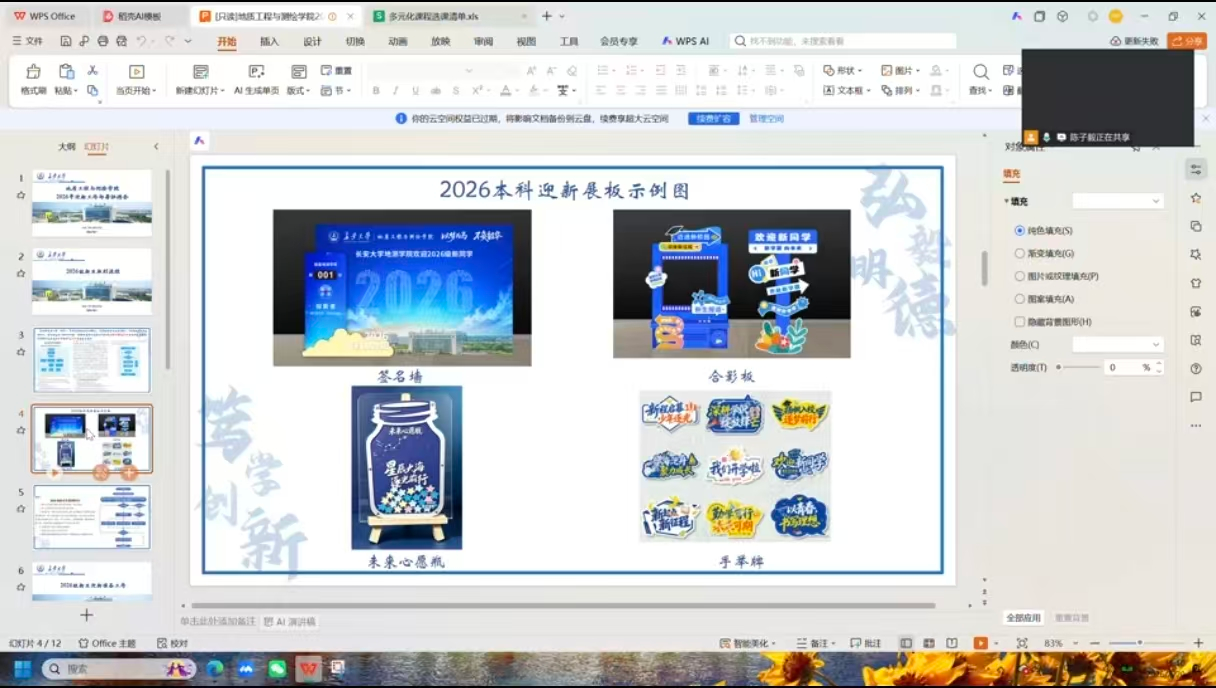This screenshot has height=688, width=1216.
Task: Click the Save icon in quick access bar
Action: tap(65, 41)
